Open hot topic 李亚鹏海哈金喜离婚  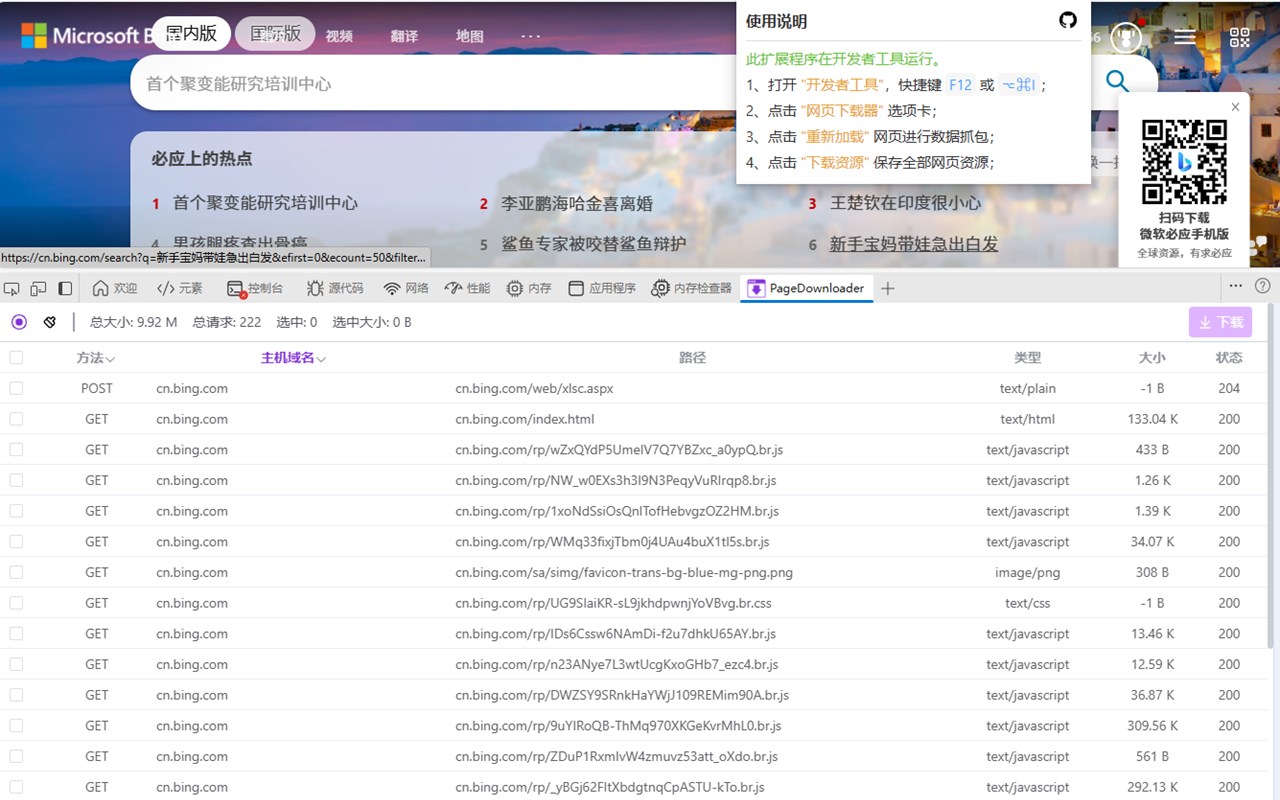[x=577, y=203]
